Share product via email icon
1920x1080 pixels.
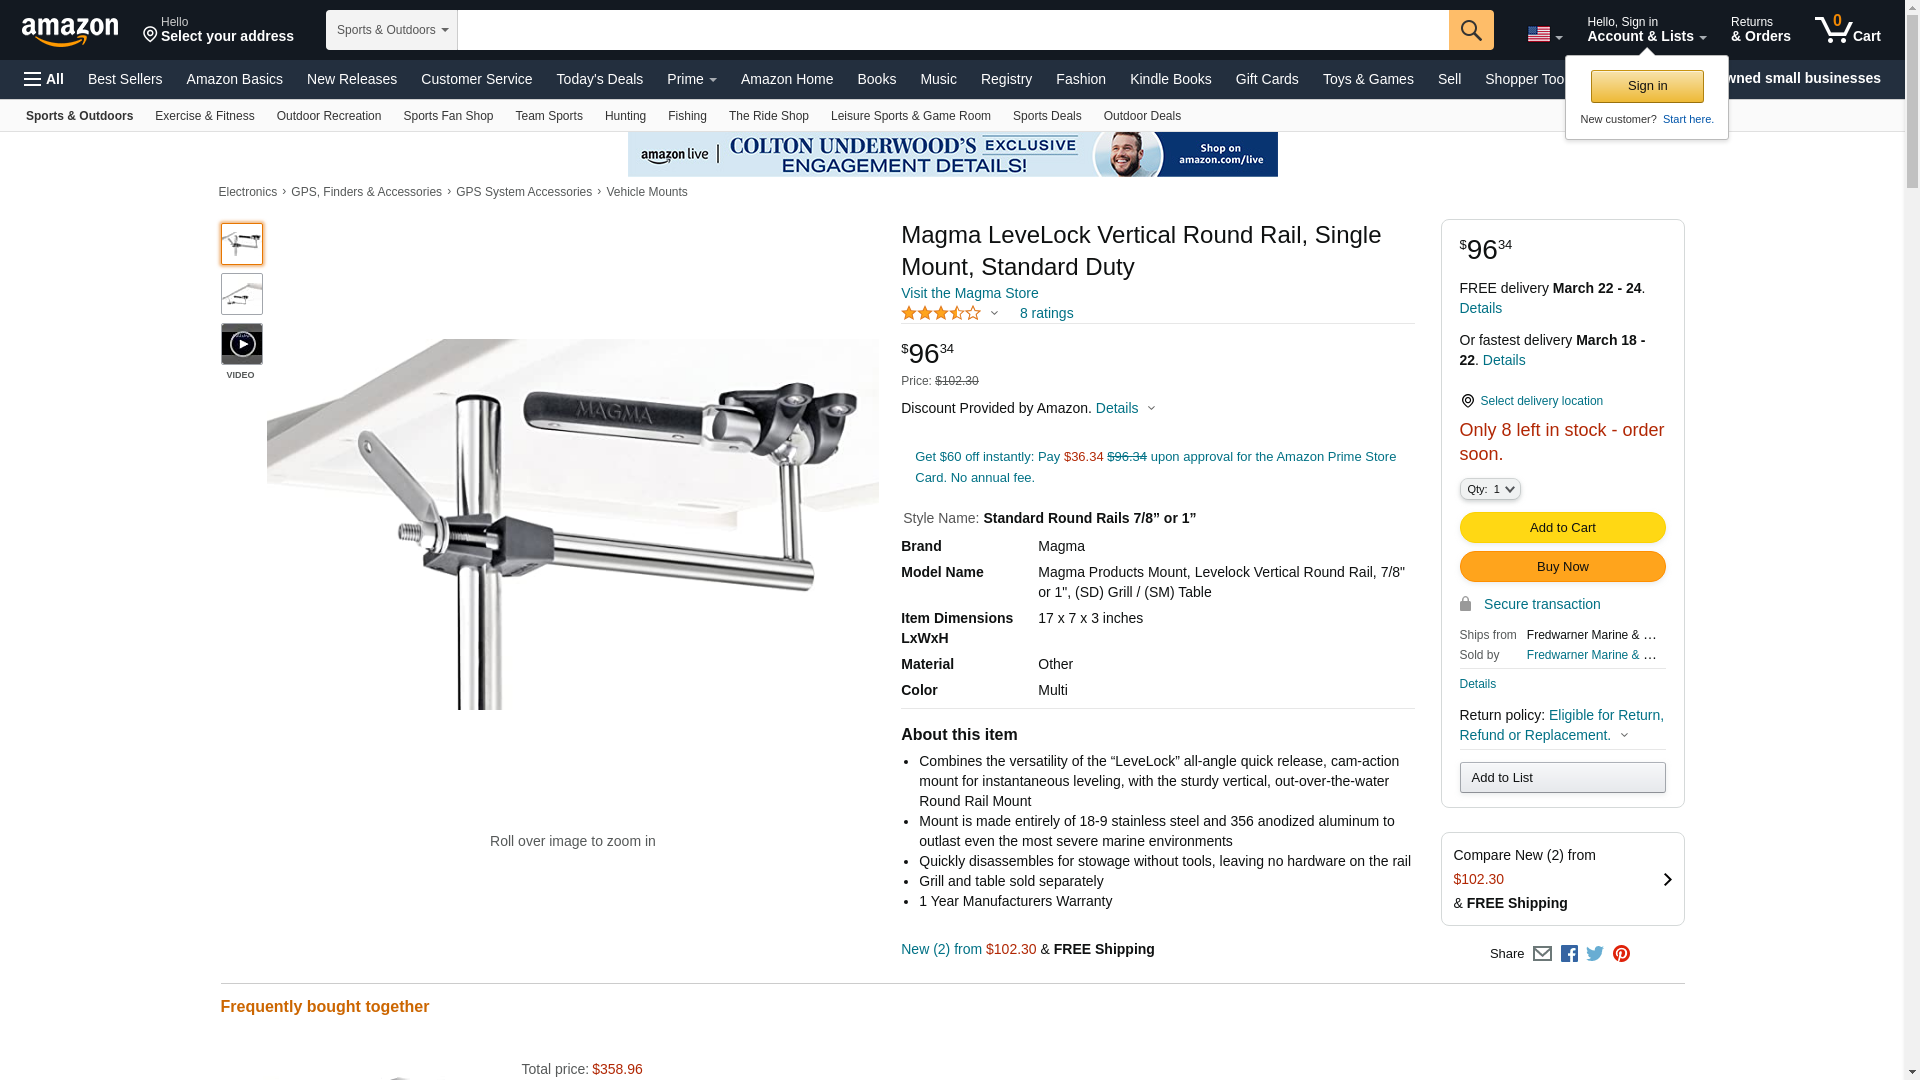coord(1542,954)
